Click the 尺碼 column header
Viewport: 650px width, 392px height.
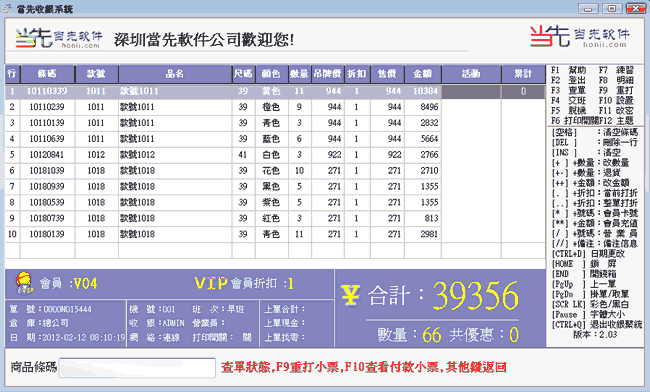(x=243, y=74)
